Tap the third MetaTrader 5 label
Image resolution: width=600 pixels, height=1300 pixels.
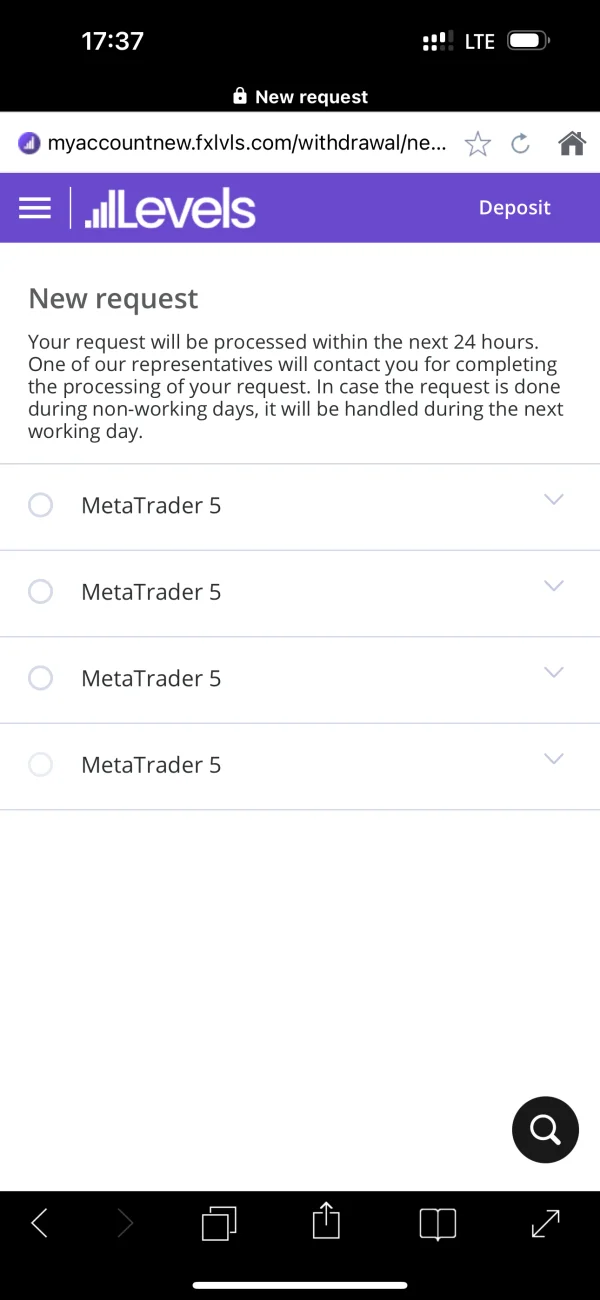click(151, 679)
